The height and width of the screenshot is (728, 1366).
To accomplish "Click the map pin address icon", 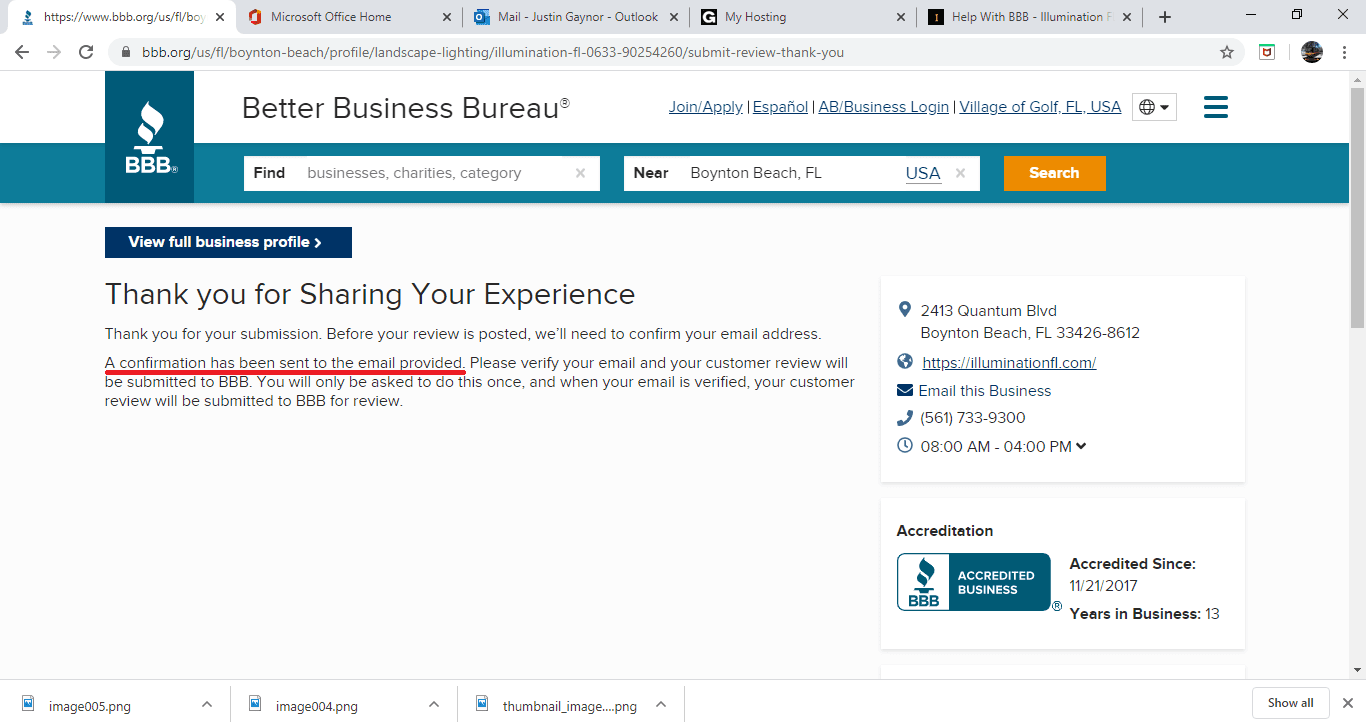I will (x=905, y=310).
